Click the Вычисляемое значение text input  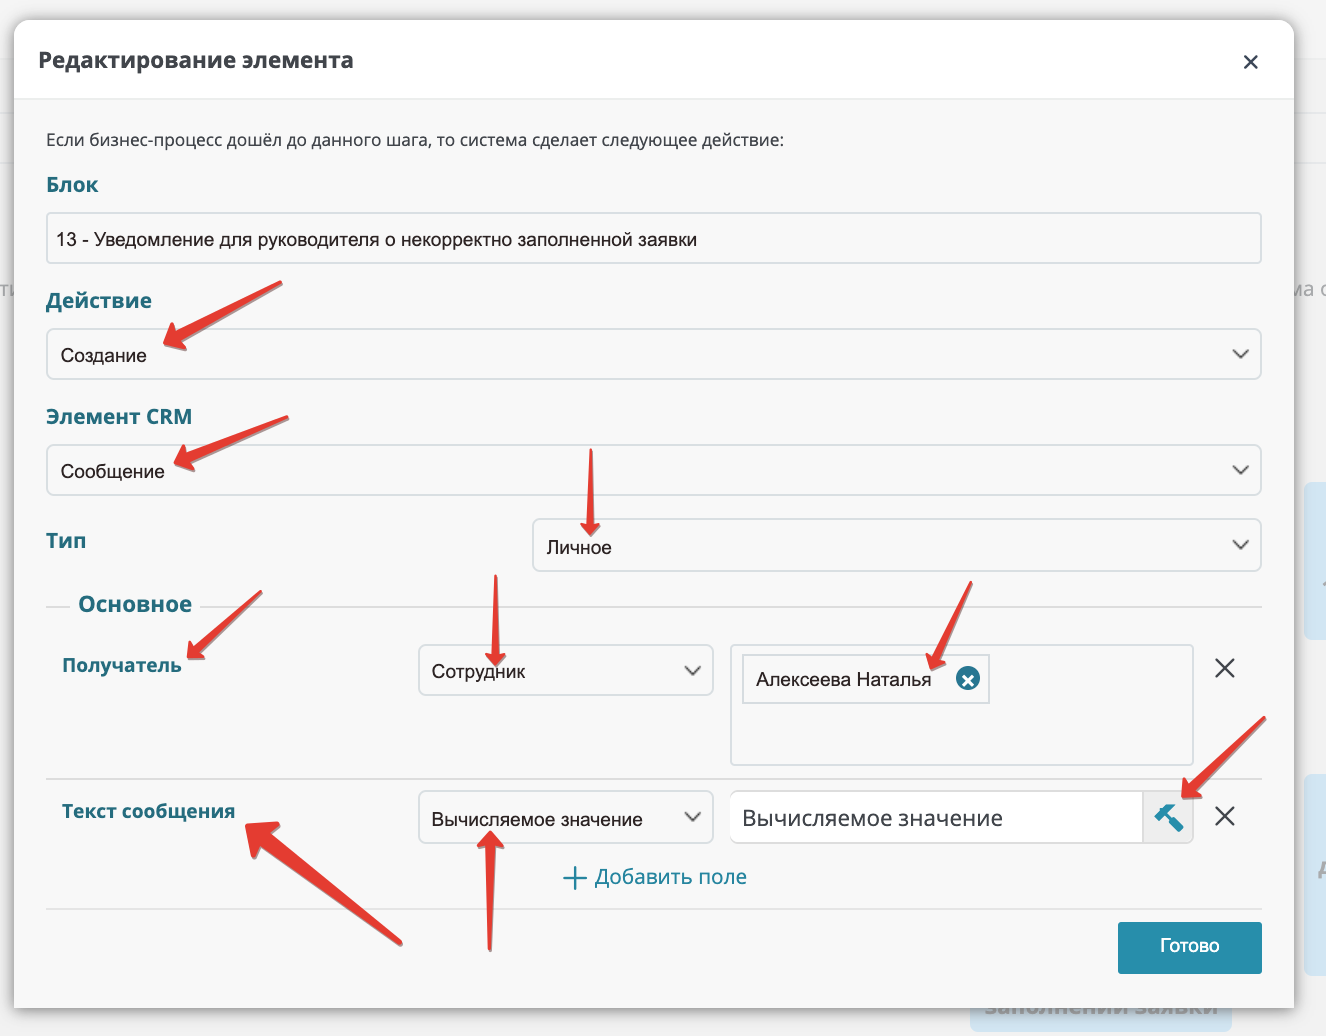point(937,817)
